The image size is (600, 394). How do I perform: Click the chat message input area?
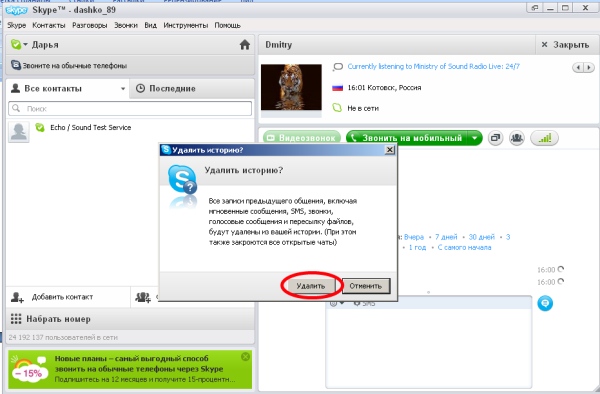coord(429,348)
